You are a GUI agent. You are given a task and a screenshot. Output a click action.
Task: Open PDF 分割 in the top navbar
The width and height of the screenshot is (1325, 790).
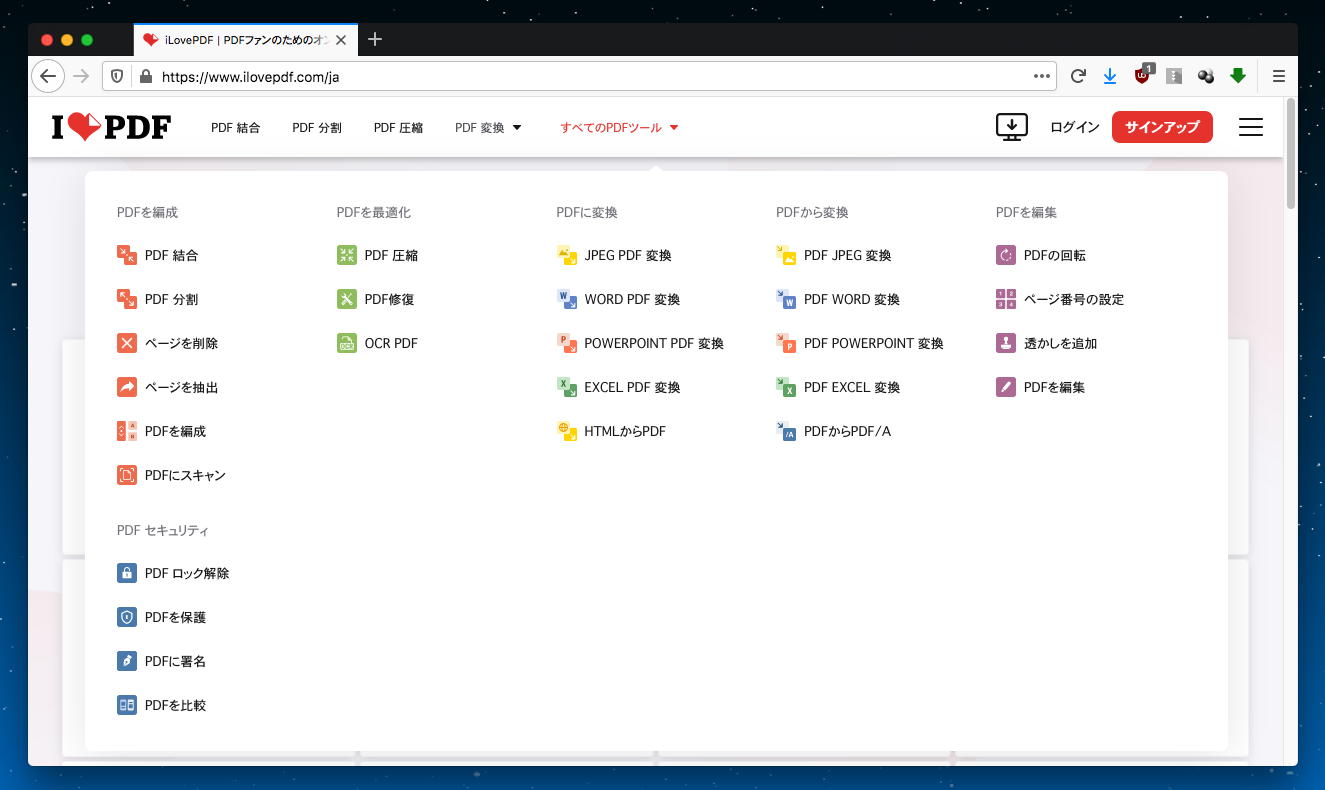coord(317,128)
